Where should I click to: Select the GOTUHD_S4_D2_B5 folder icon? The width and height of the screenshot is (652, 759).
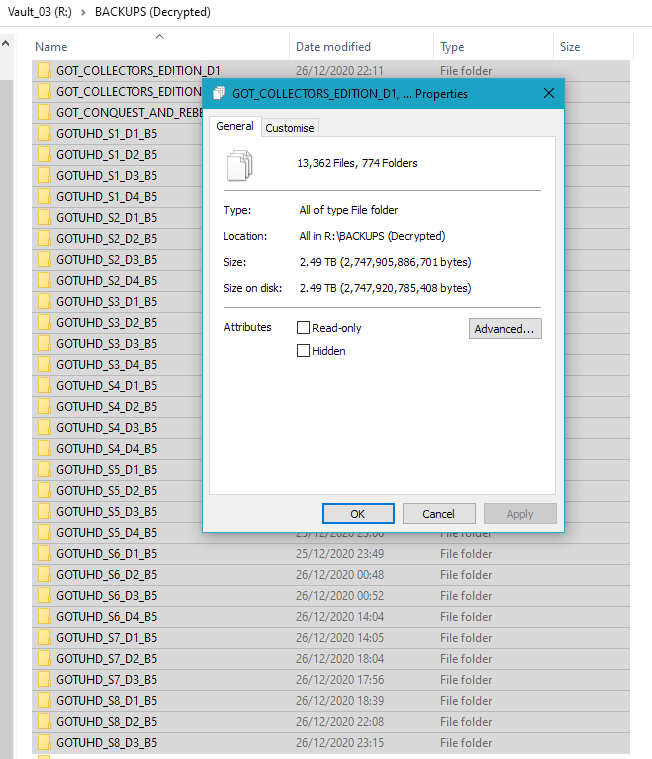click(44, 406)
